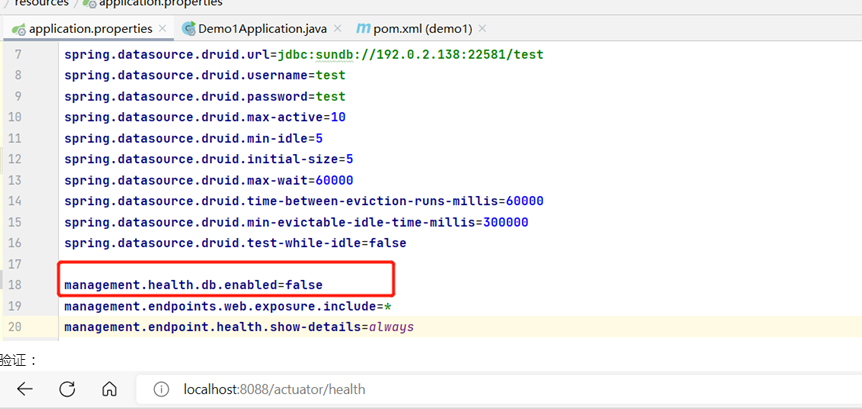The height and width of the screenshot is (409, 862).
Task: View site information icon in address bar
Action: point(161,390)
